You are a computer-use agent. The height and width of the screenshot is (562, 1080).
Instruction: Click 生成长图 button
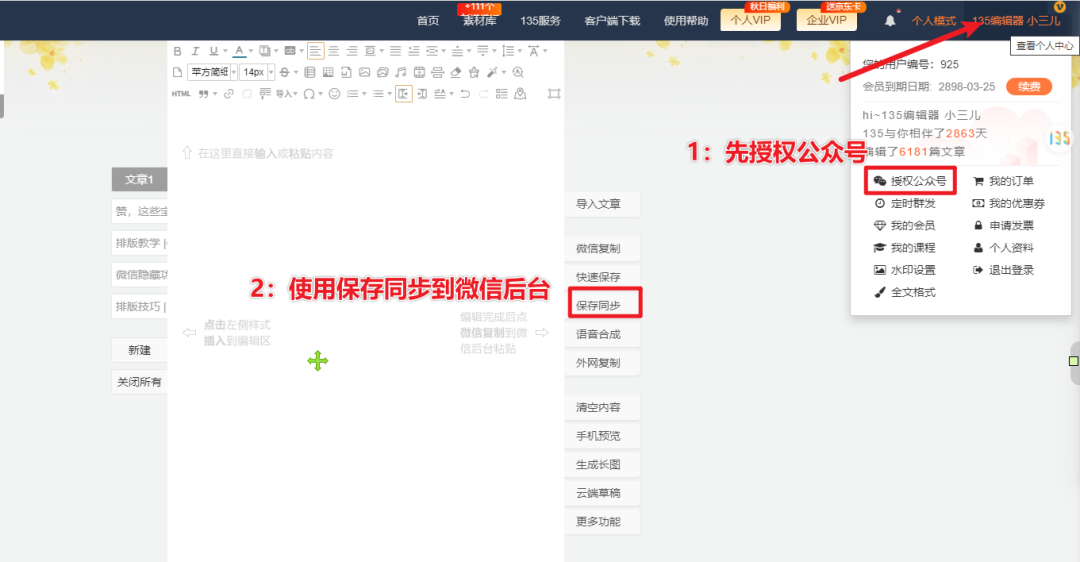[x=602, y=464]
